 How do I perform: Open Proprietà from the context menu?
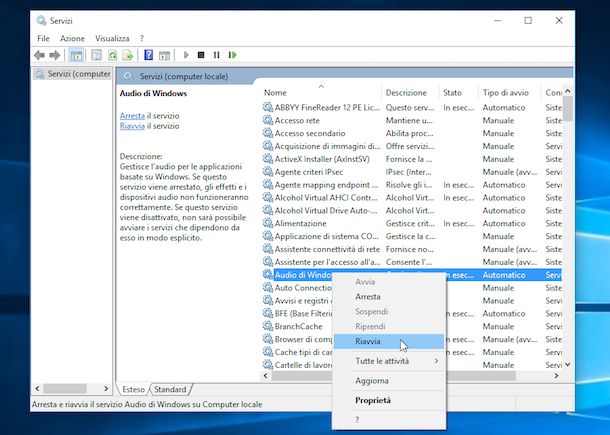click(389, 400)
